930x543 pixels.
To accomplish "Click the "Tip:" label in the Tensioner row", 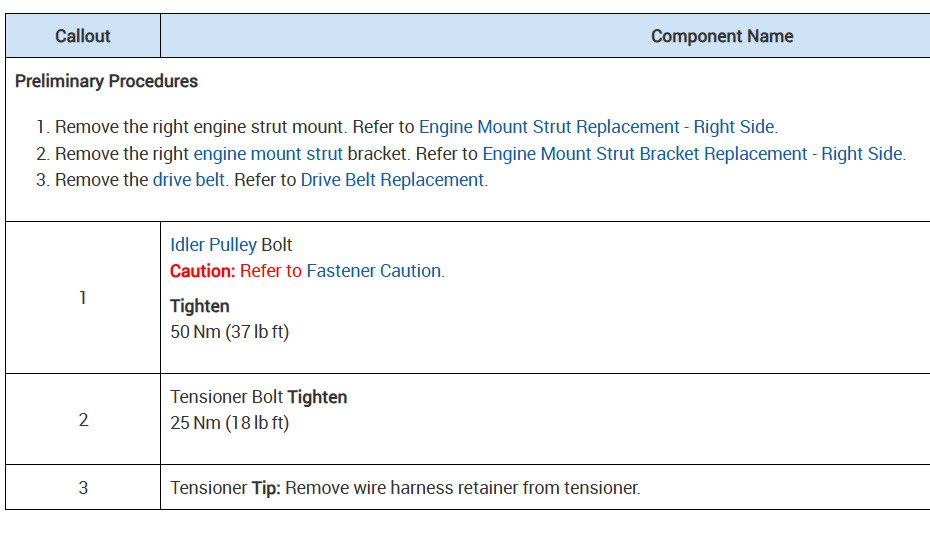I will click(x=266, y=488).
